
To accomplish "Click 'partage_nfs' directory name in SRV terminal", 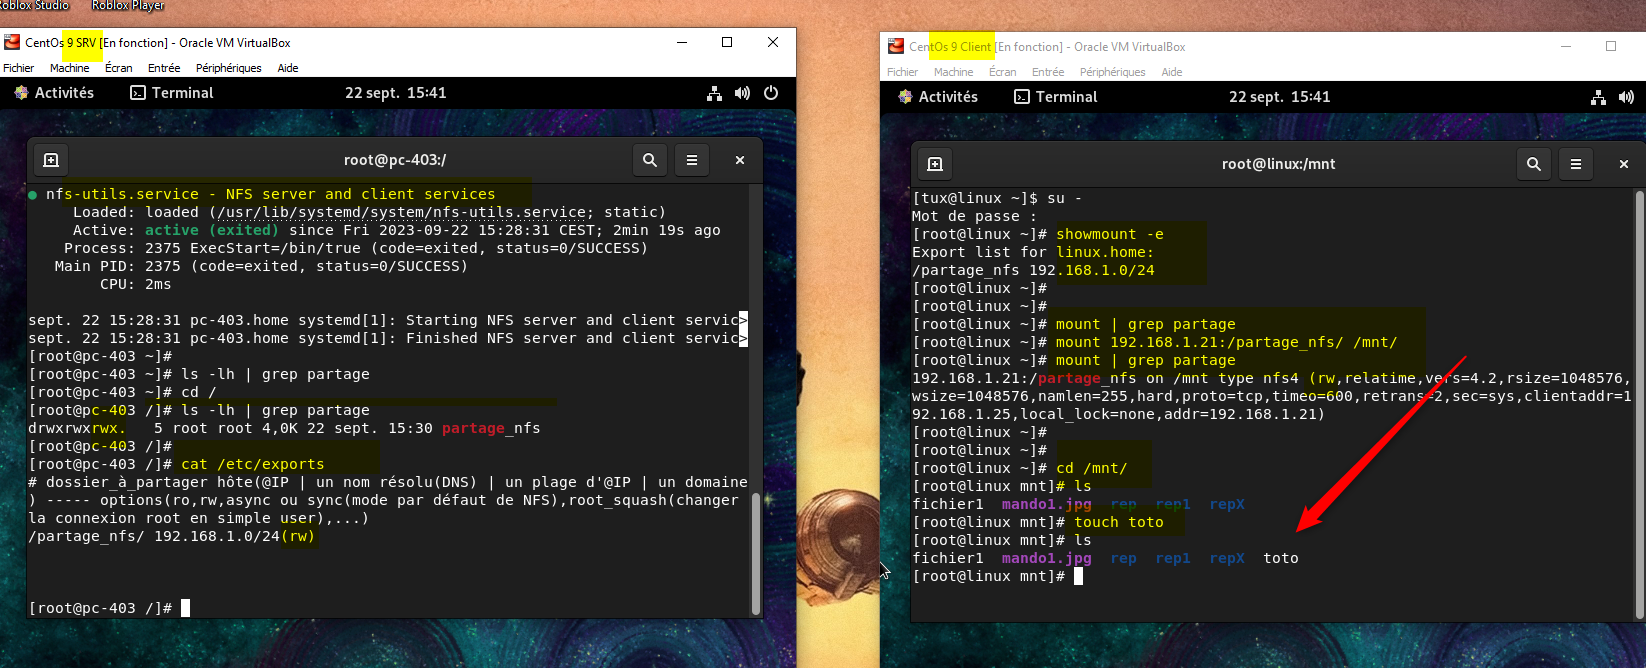I will 491,428.
